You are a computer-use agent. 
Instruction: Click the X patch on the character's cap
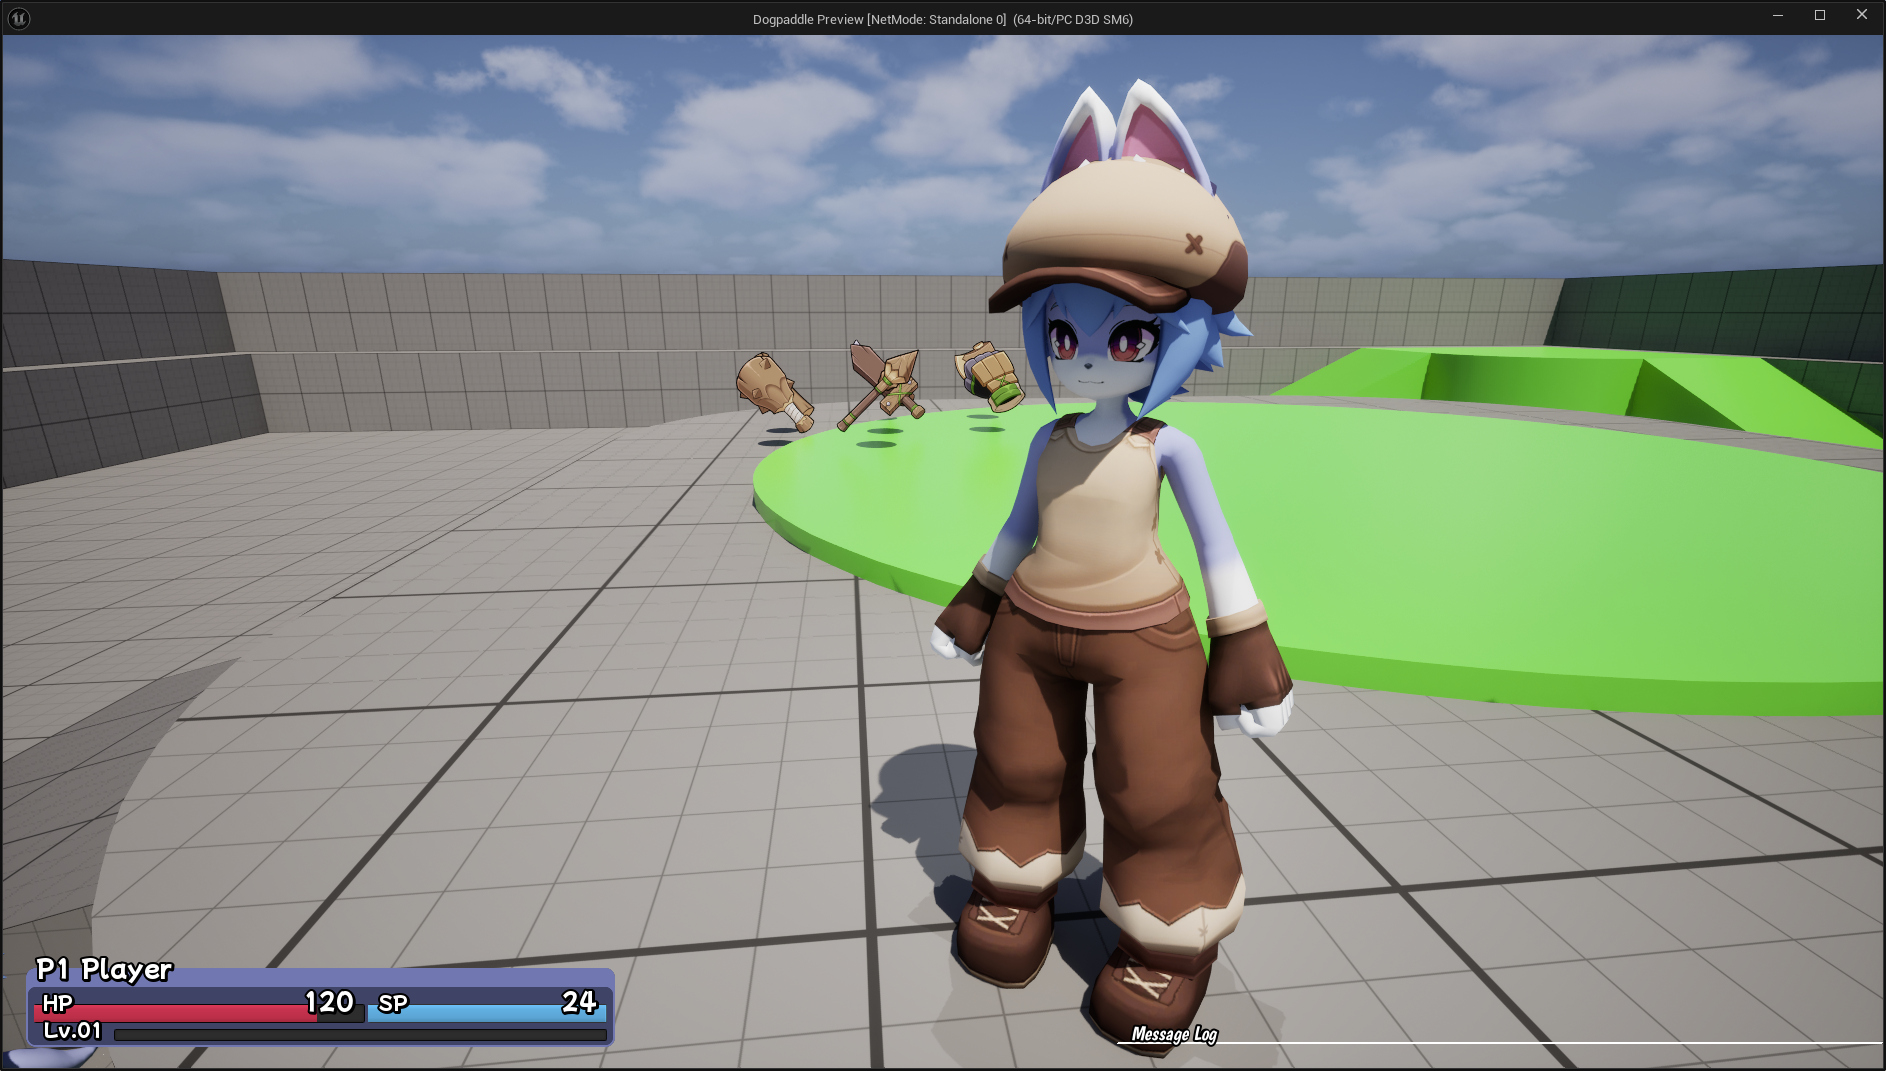pyautogui.click(x=1193, y=243)
